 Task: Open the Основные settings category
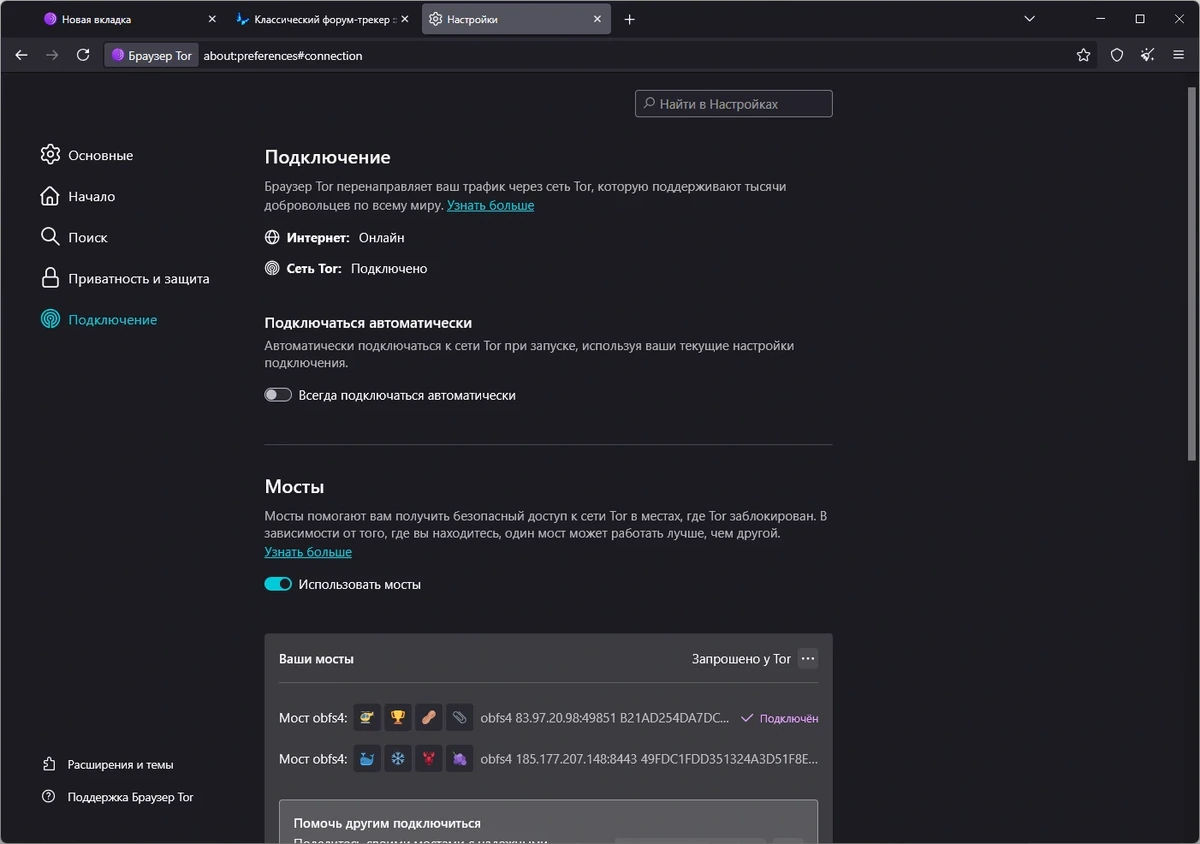pos(87,155)
